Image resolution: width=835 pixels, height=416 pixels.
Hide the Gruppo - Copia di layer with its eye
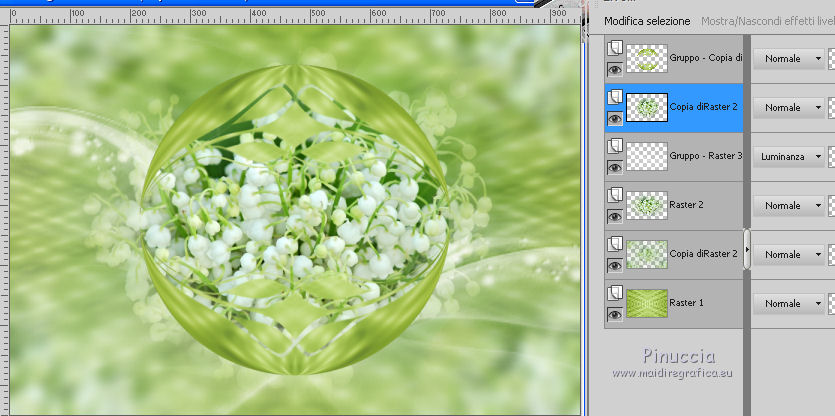click(615, 69)
